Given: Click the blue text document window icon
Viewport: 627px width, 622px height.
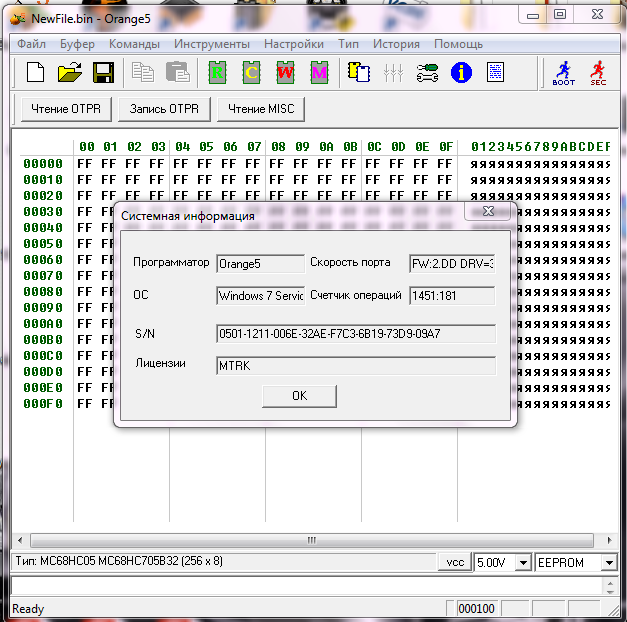Looking at the screenshot, I should [495, 73].
